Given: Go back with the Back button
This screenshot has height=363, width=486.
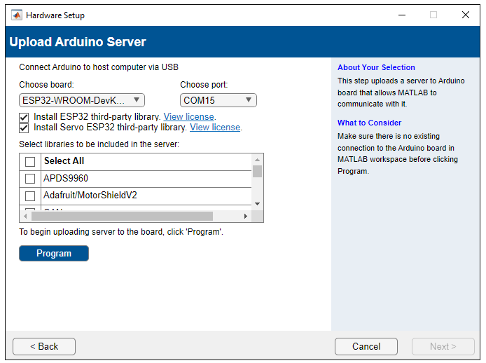Looking at the screenshot, I should tap(44, 347).
